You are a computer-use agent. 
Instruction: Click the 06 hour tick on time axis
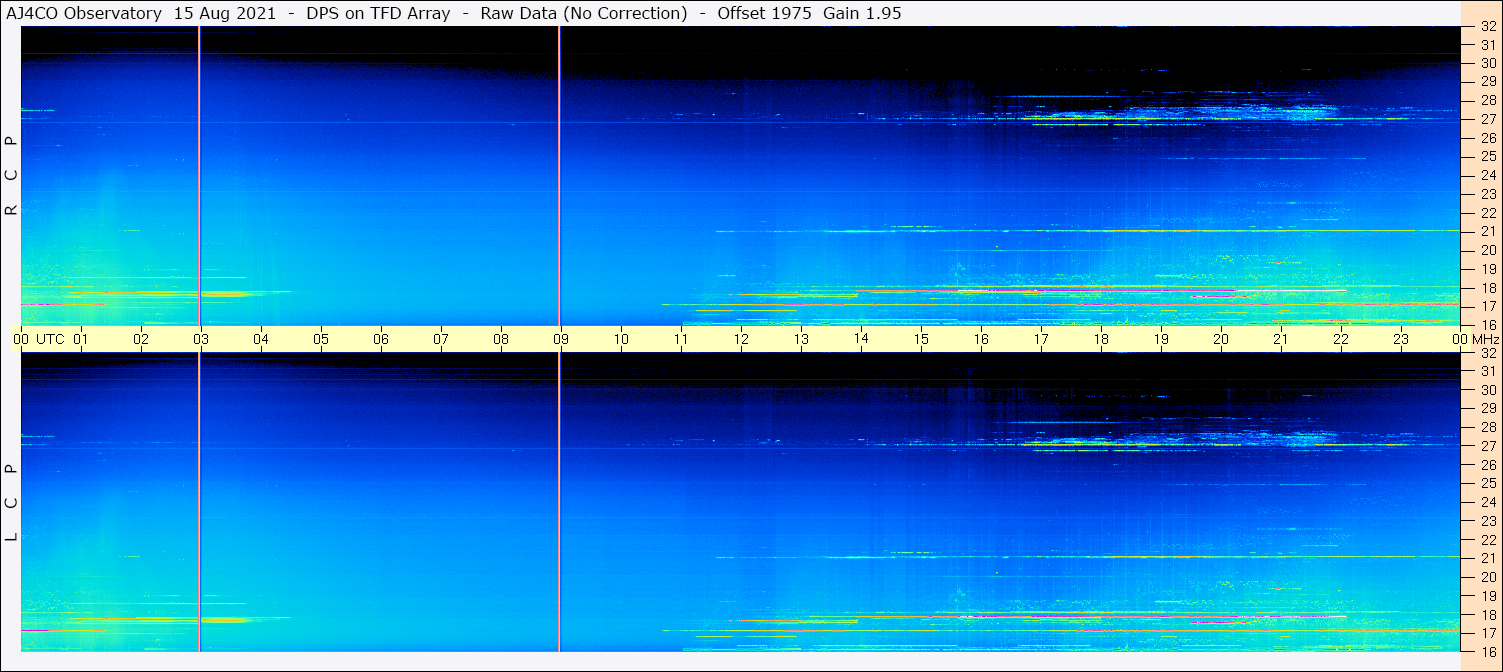(x=381, y=339)
